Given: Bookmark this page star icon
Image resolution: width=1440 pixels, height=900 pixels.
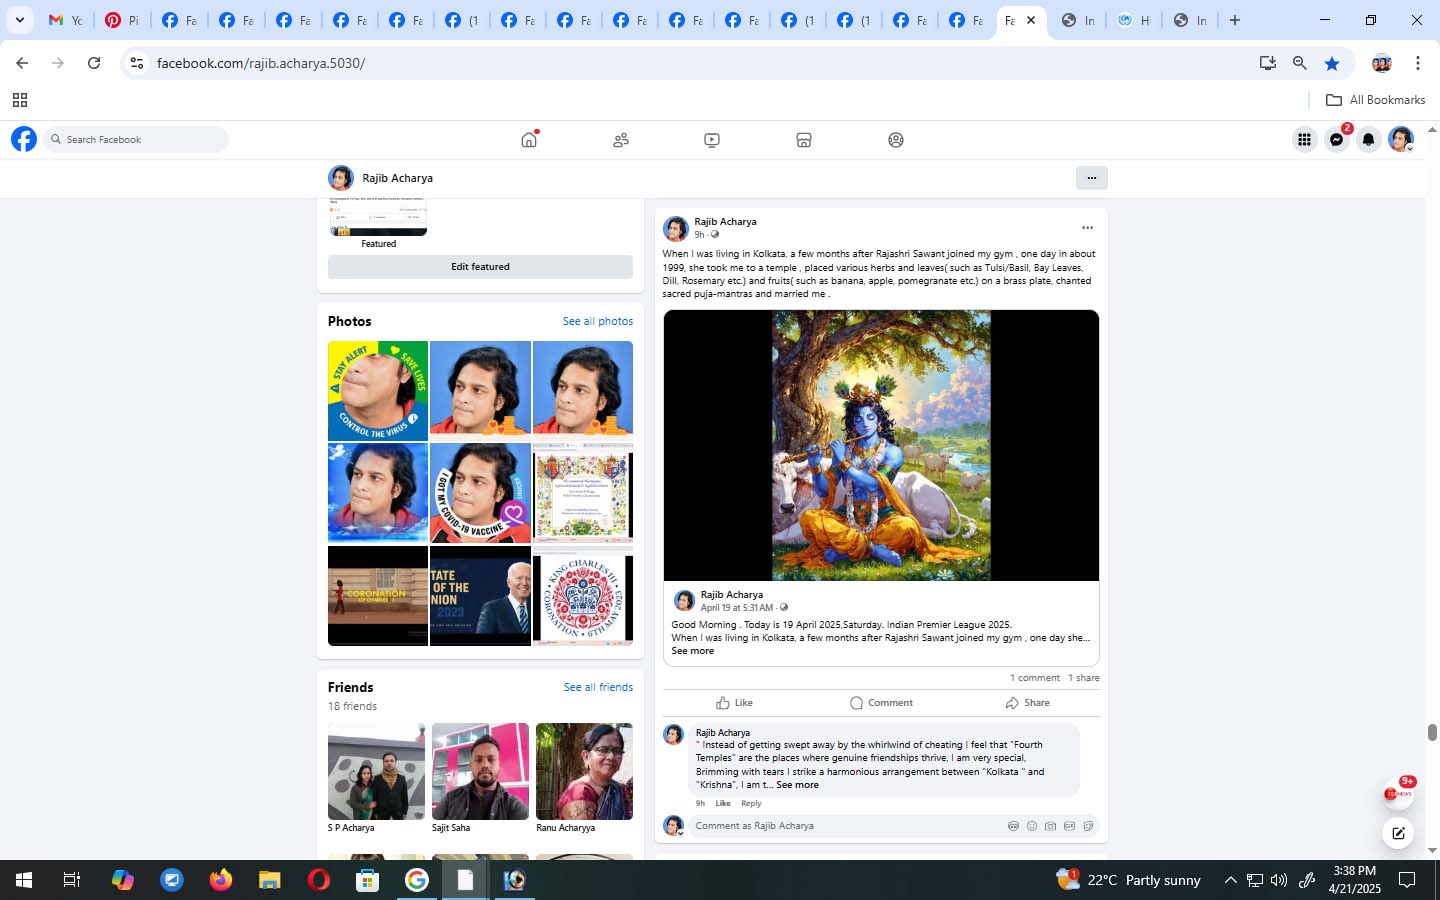Looking at the screenshot, I should tap(1332, 63).
